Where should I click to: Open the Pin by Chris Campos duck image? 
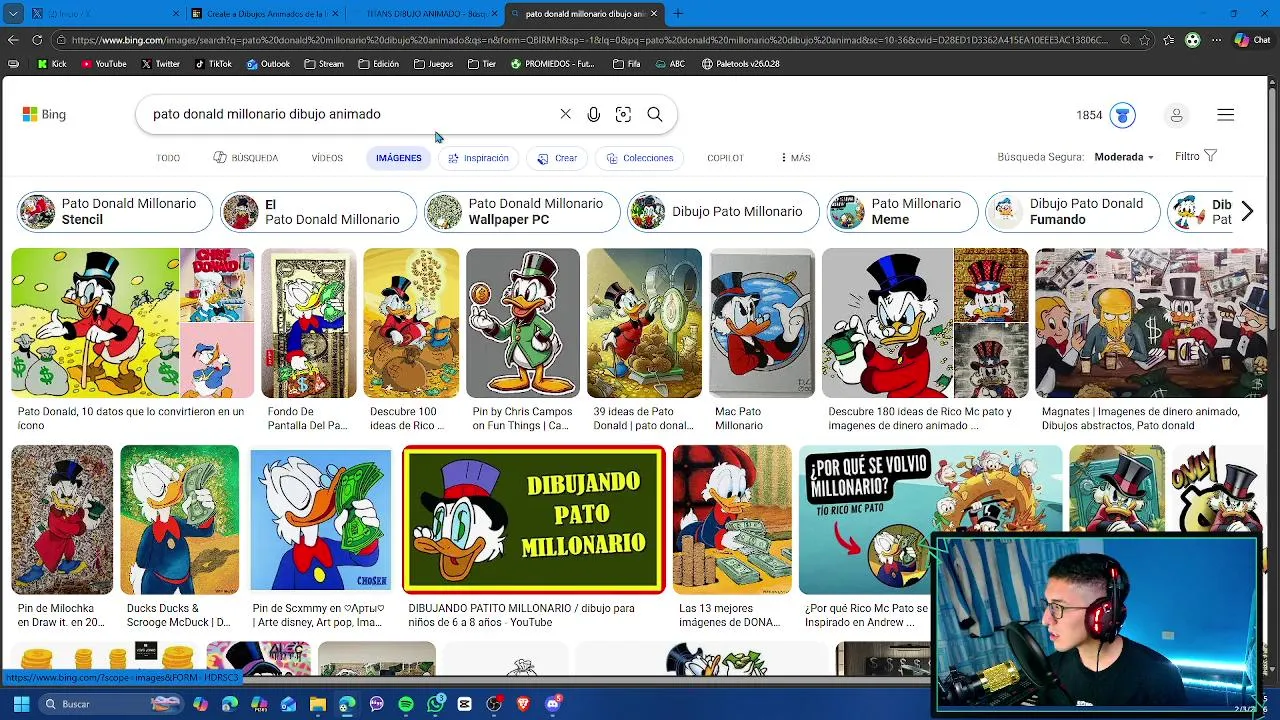click(x=522, y=323)
